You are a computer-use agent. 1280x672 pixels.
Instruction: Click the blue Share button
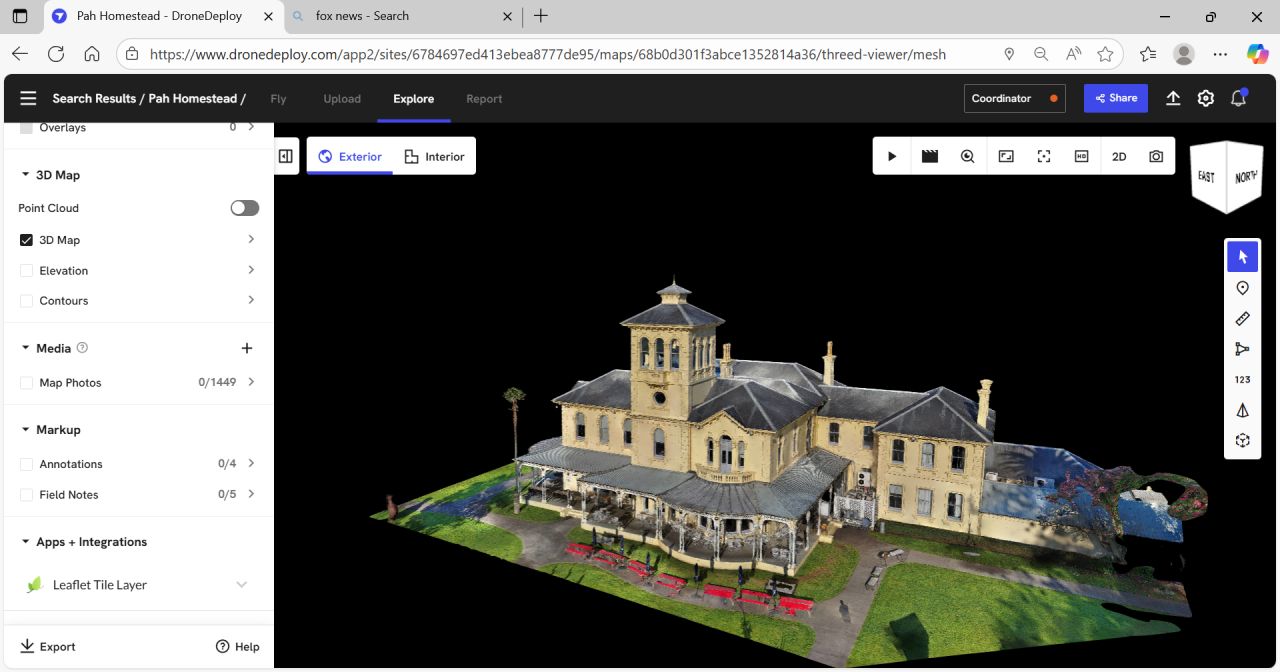1115,98
